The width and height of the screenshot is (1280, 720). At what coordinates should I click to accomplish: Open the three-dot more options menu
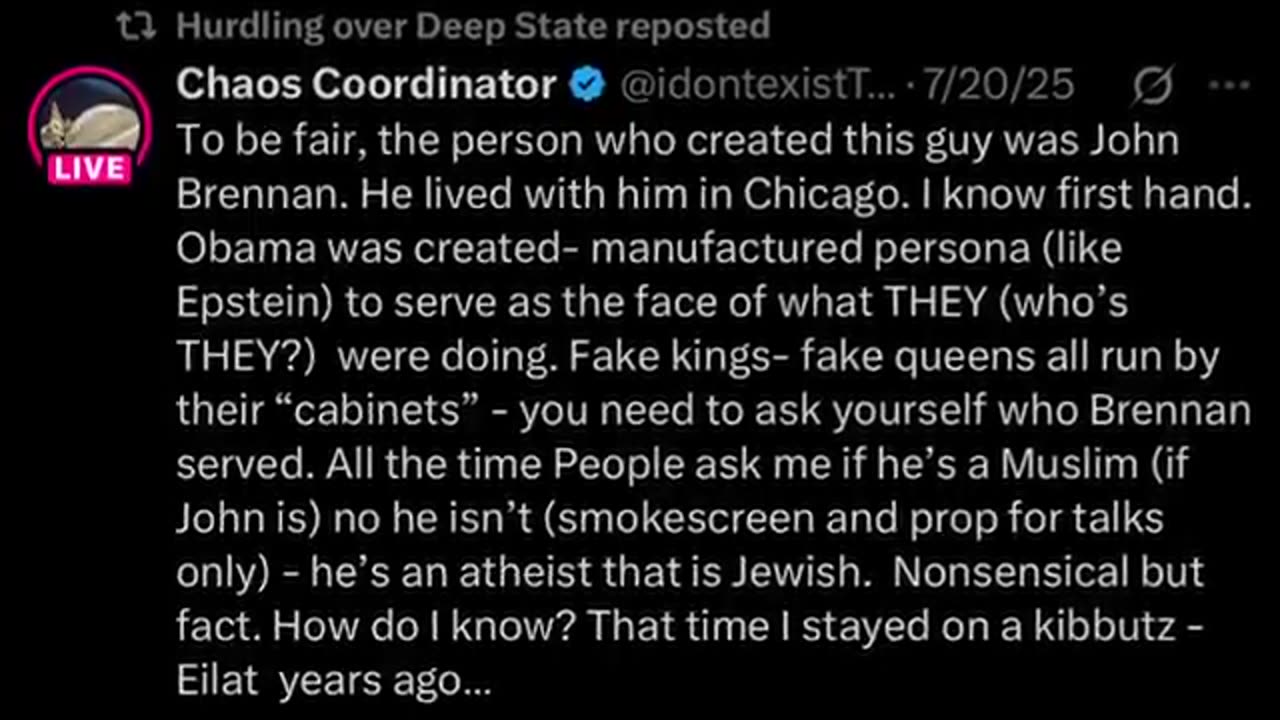tap(1229, 87)
